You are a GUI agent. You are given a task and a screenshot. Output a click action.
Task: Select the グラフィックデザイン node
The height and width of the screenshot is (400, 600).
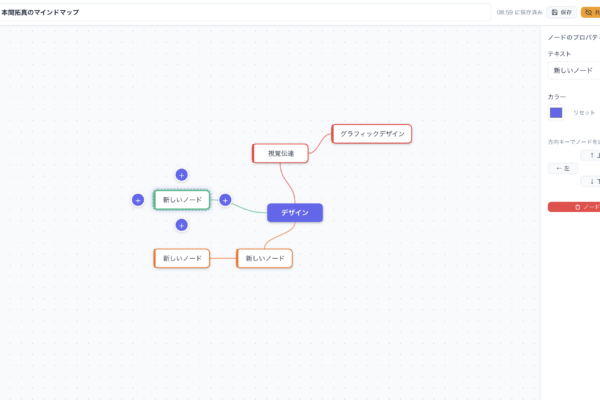click(x=372, y=133)
